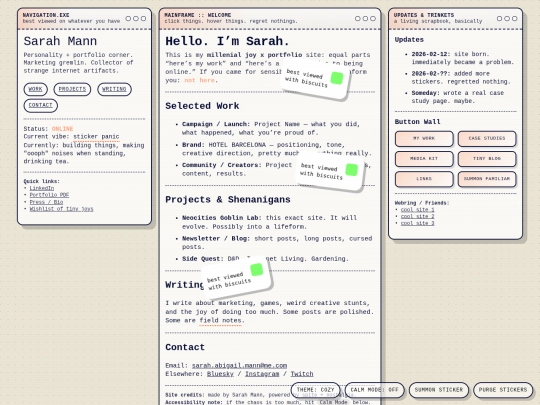Click the Media Kit wall button

[424, 159]
